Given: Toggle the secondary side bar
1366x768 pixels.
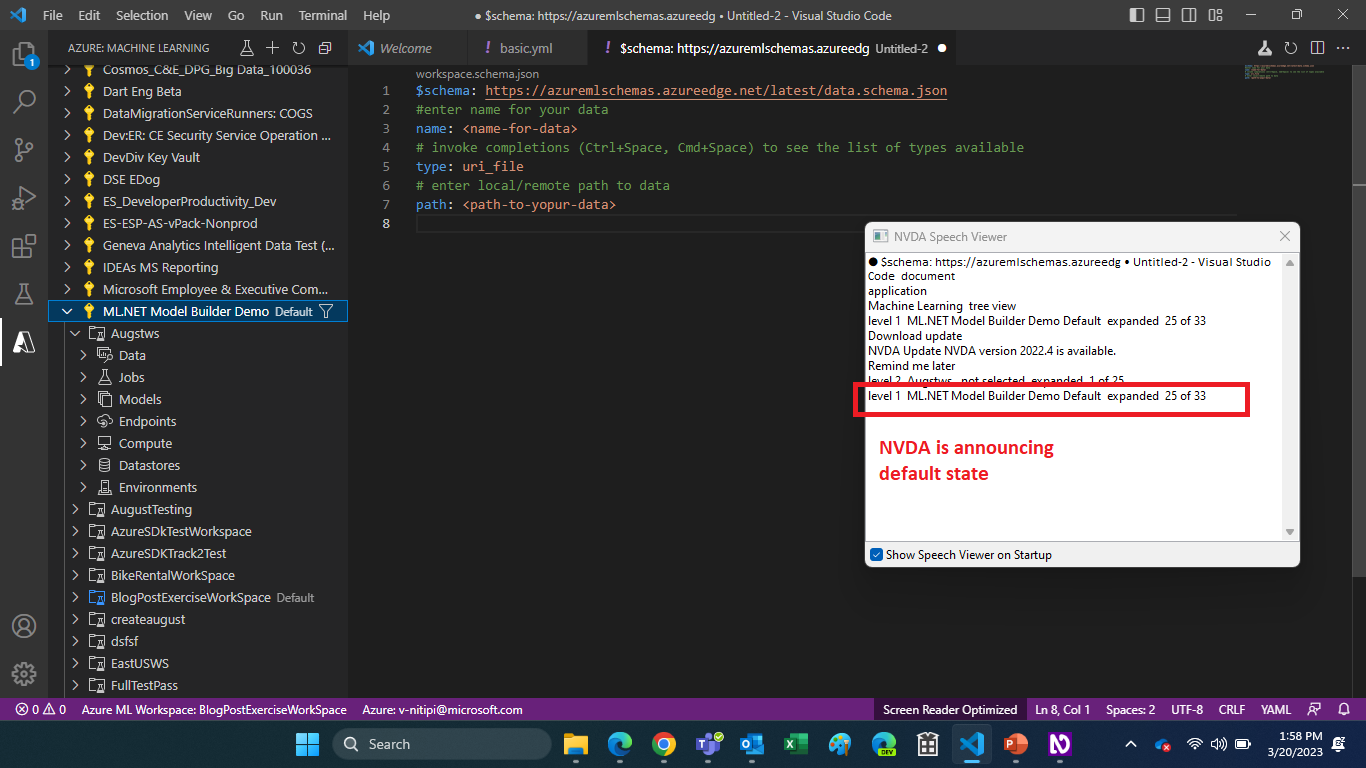Looking at the screenshot, I should click(1188, 15).
